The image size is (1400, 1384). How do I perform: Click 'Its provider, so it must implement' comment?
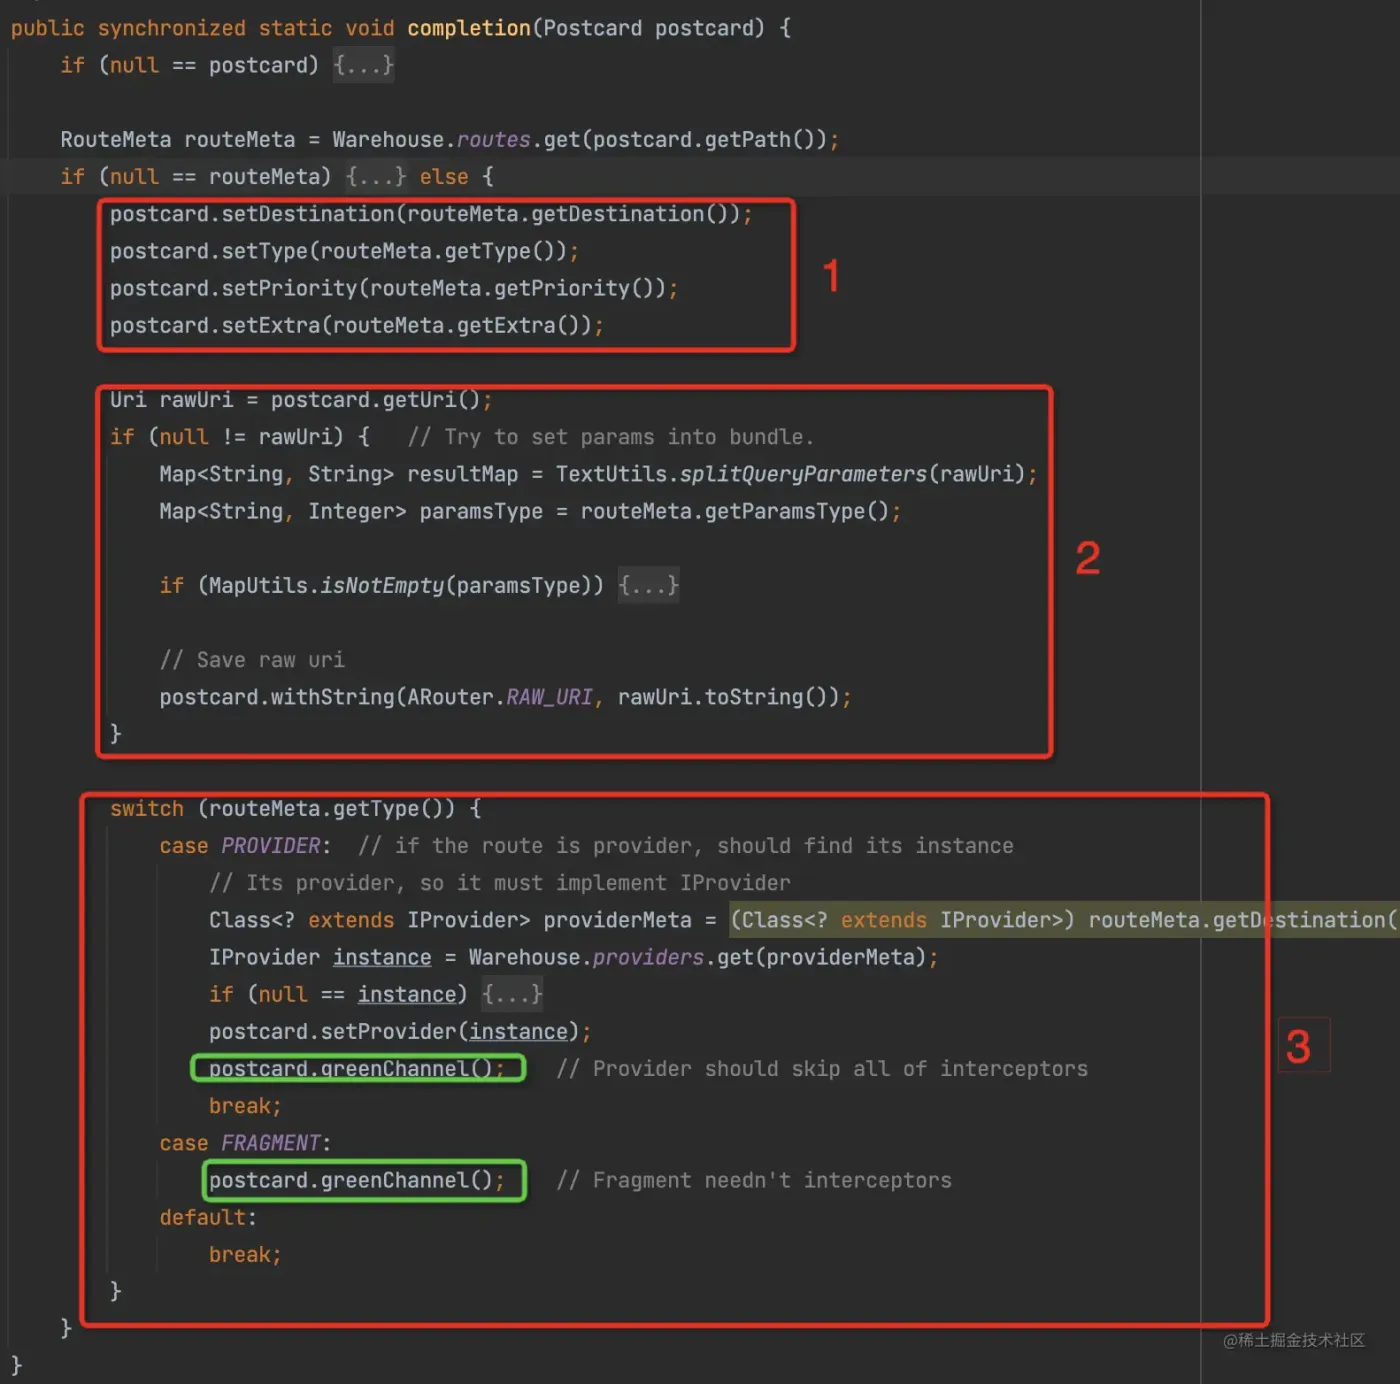[x=500, y=883]
